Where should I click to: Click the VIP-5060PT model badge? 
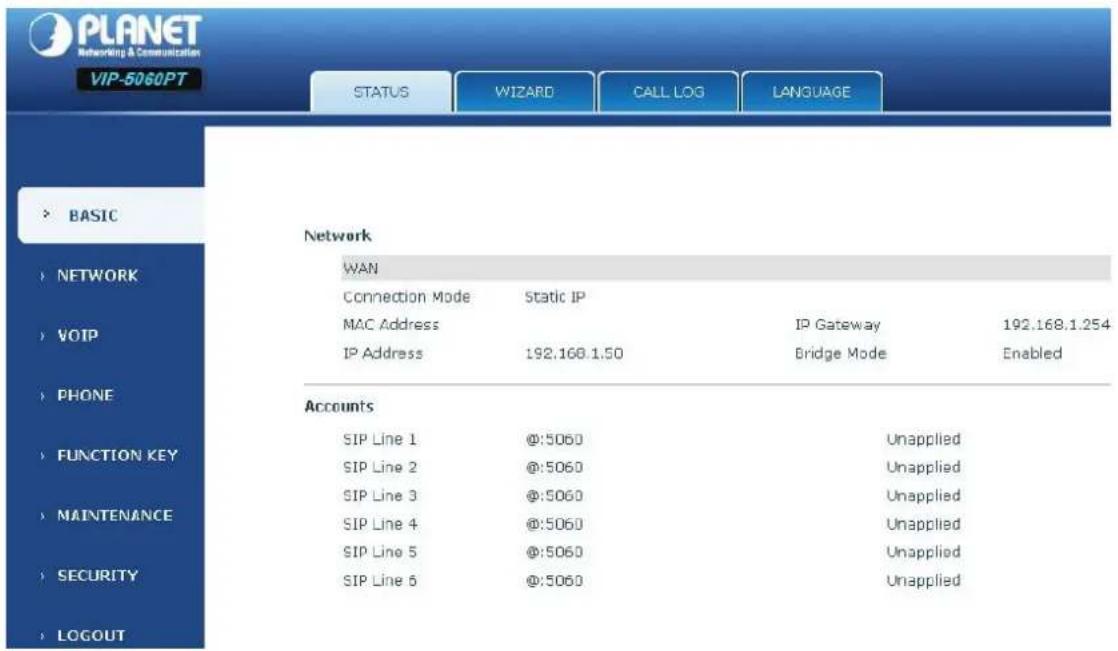pyautogui.click(x=139, y=79)
